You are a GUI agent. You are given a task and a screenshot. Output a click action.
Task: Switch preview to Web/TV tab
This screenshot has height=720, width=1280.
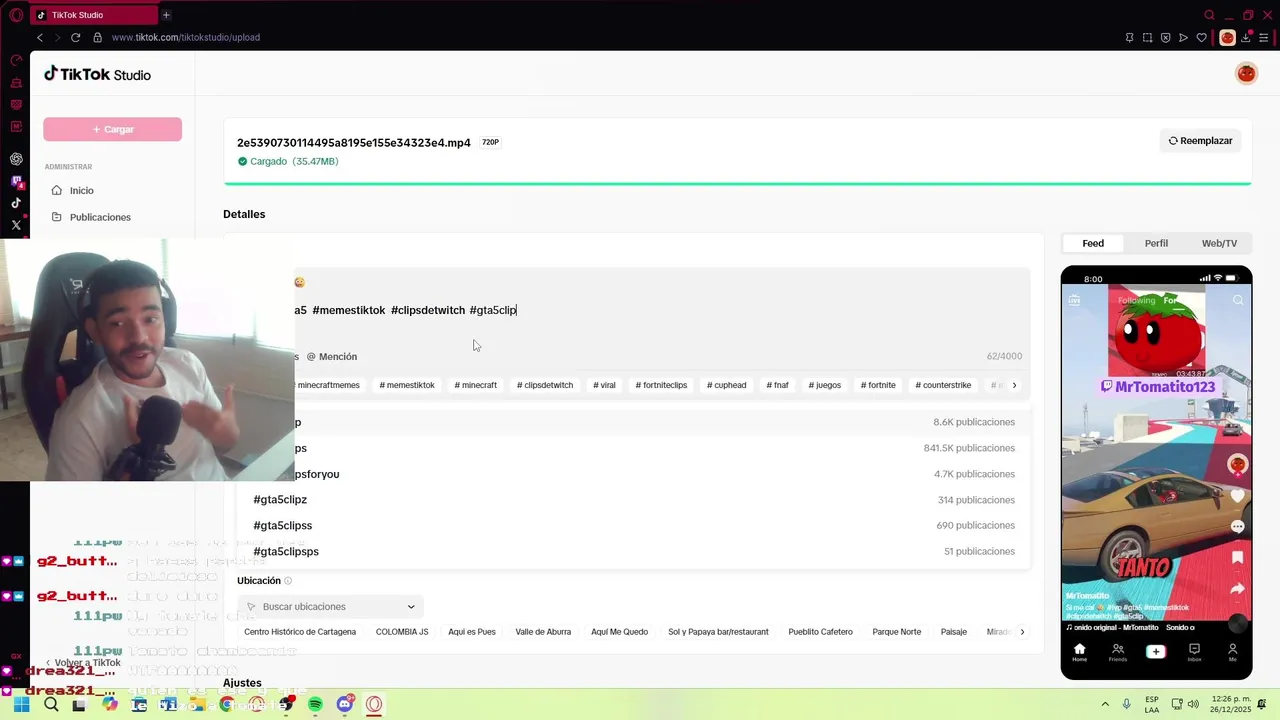(x=1219, y=243)
